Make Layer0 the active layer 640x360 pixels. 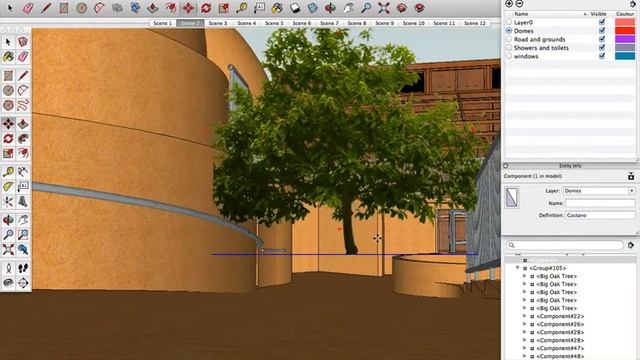coord(509,22)
